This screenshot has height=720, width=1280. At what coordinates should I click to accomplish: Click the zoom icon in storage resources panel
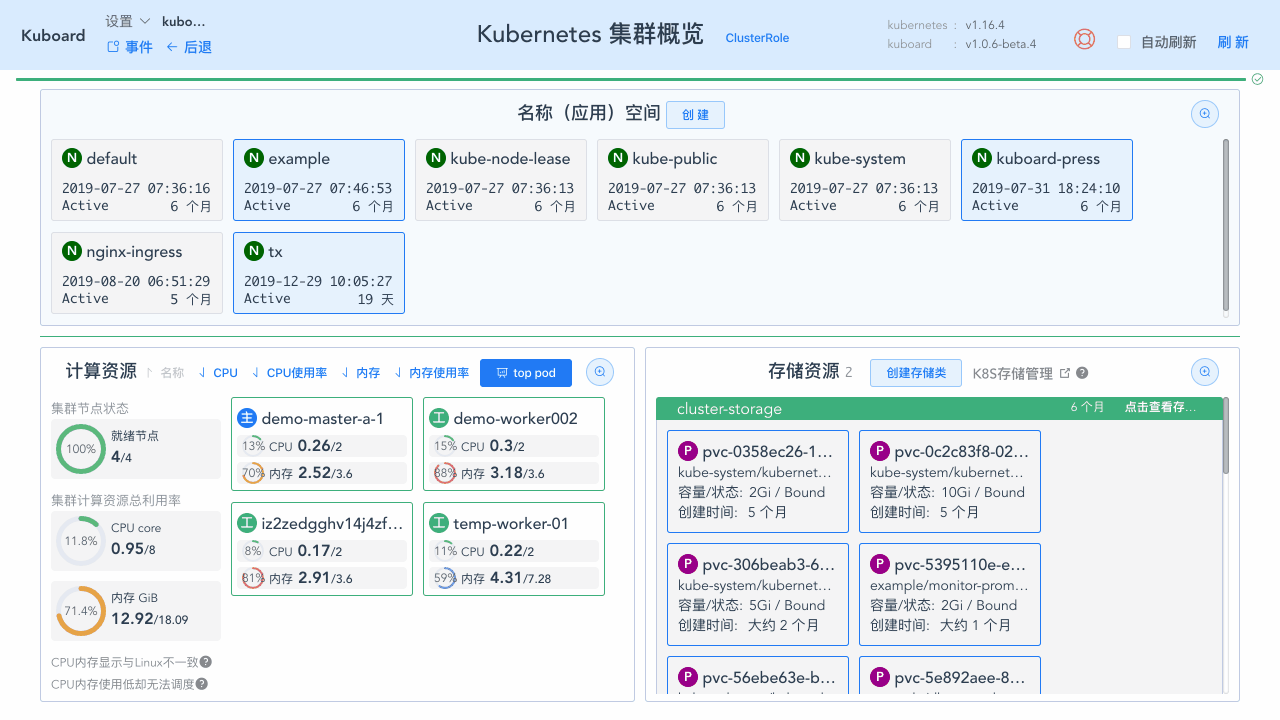[1205, 372]
